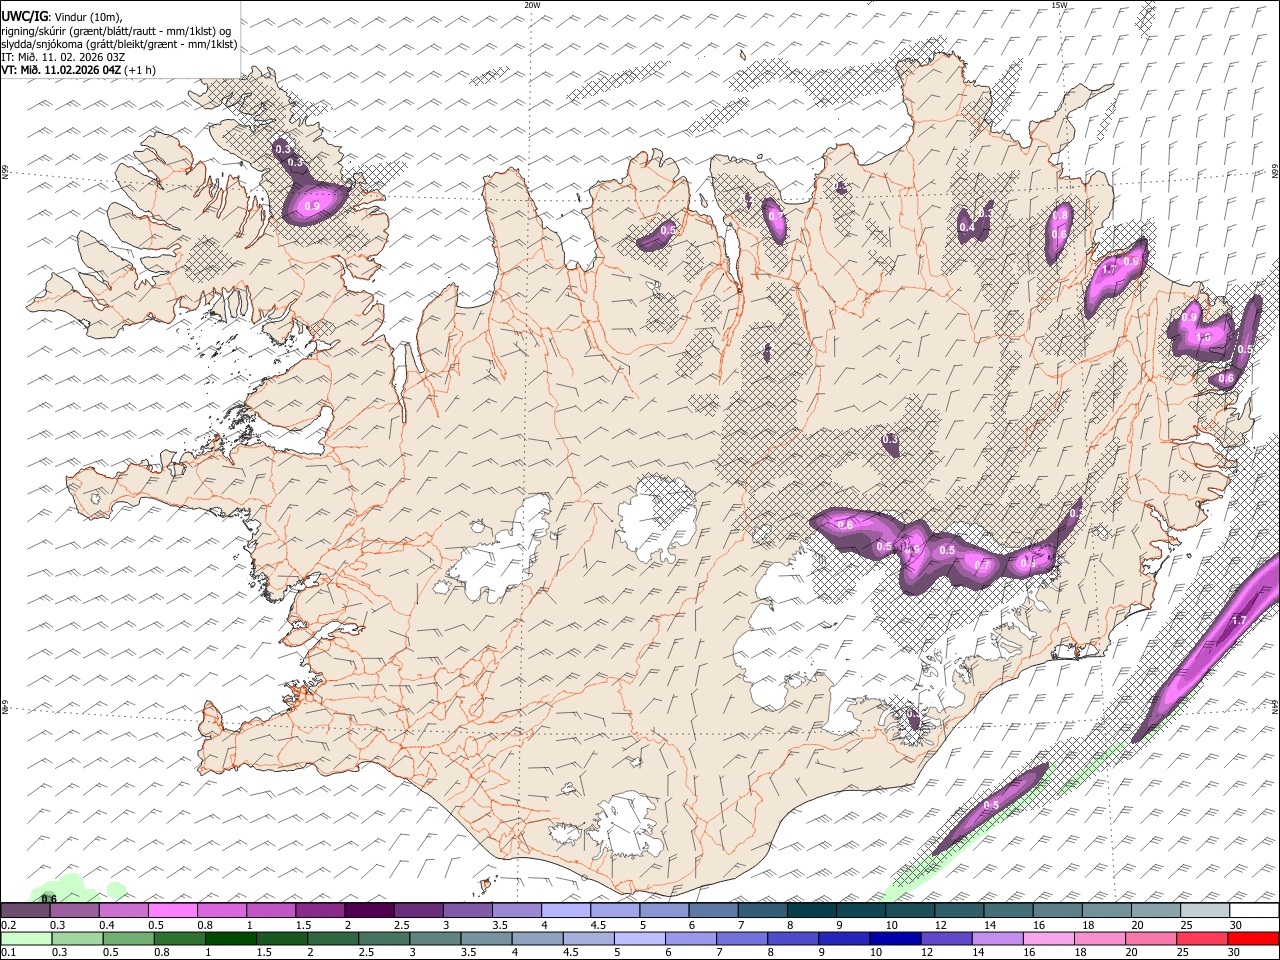This screenshot has width=1280, height=960.
Task: Click the '0.7' value in the north-central blob
Action: point(774,217)
